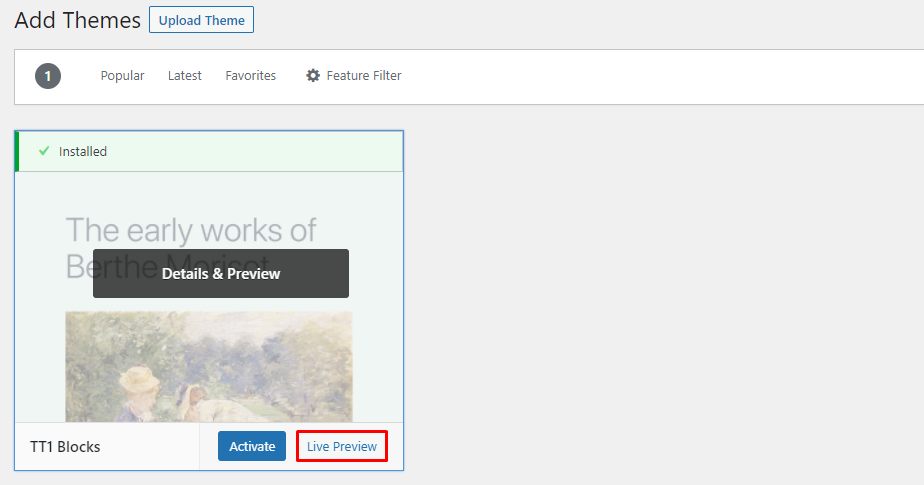The width and height of the screenshot is (924, 485).
Task: Activate the TT1 Blocks theme
Action: [252, 446]
